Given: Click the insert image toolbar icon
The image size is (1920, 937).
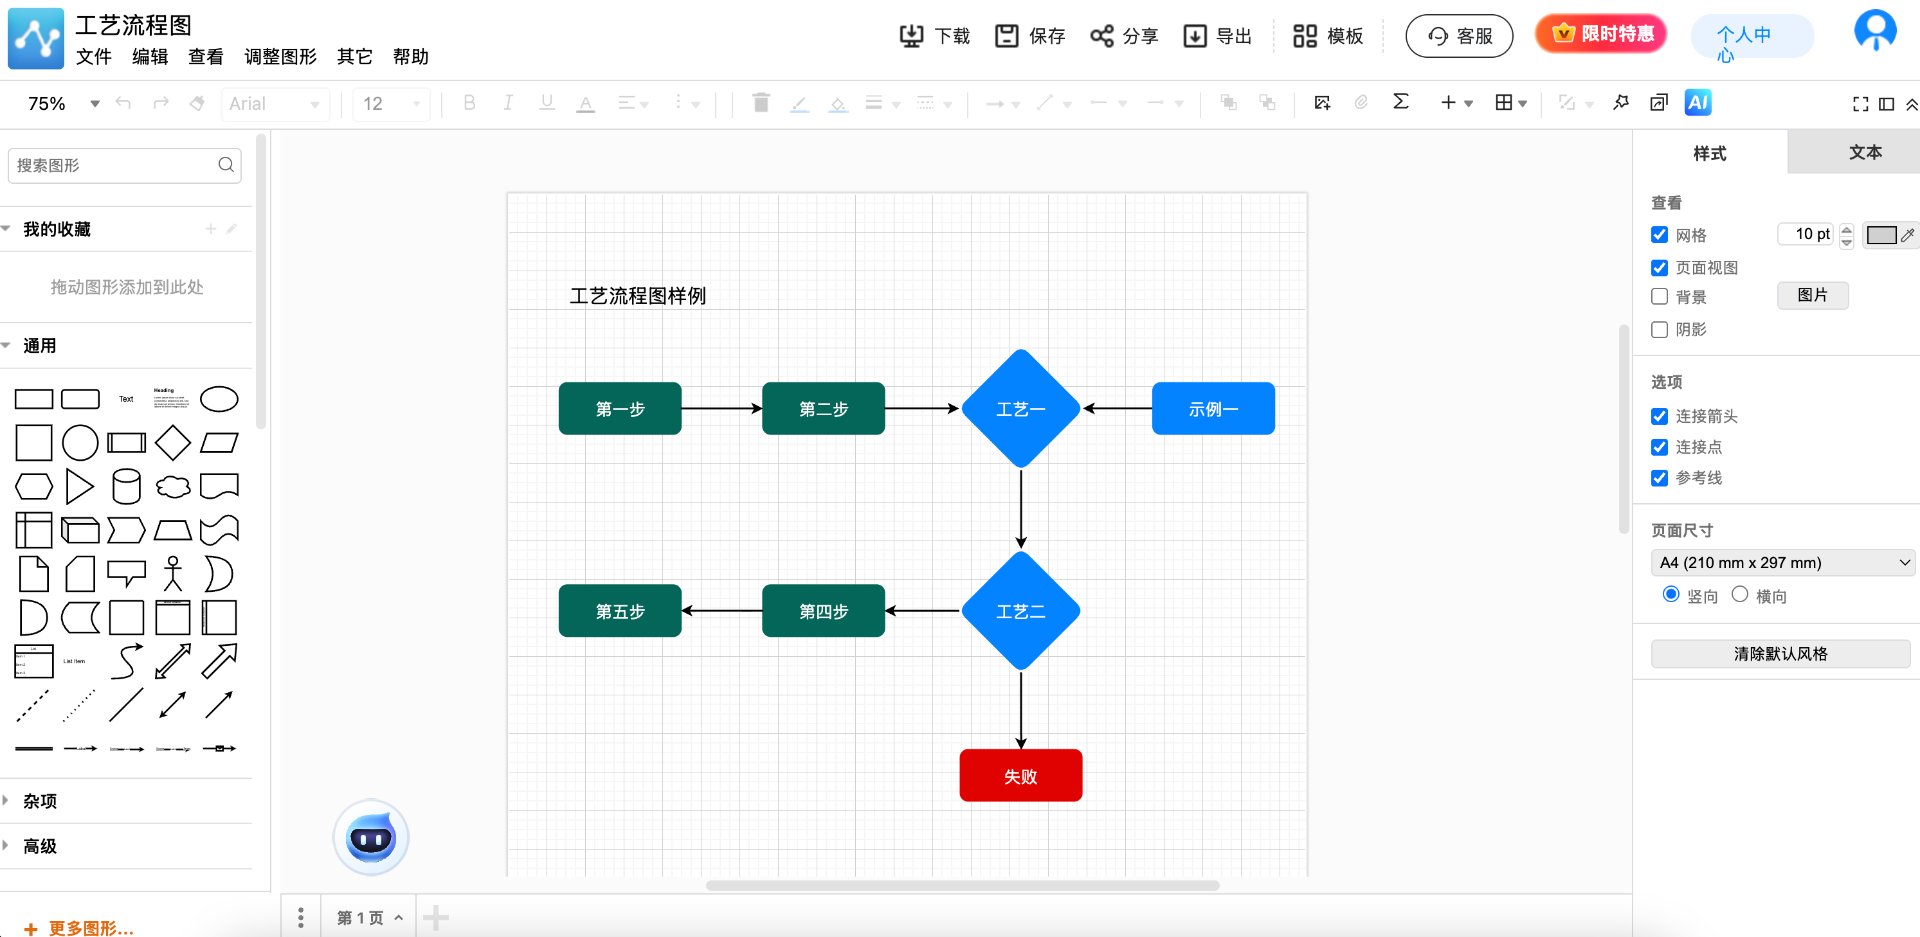Looking at the screenshot, I should point(1322,103).
